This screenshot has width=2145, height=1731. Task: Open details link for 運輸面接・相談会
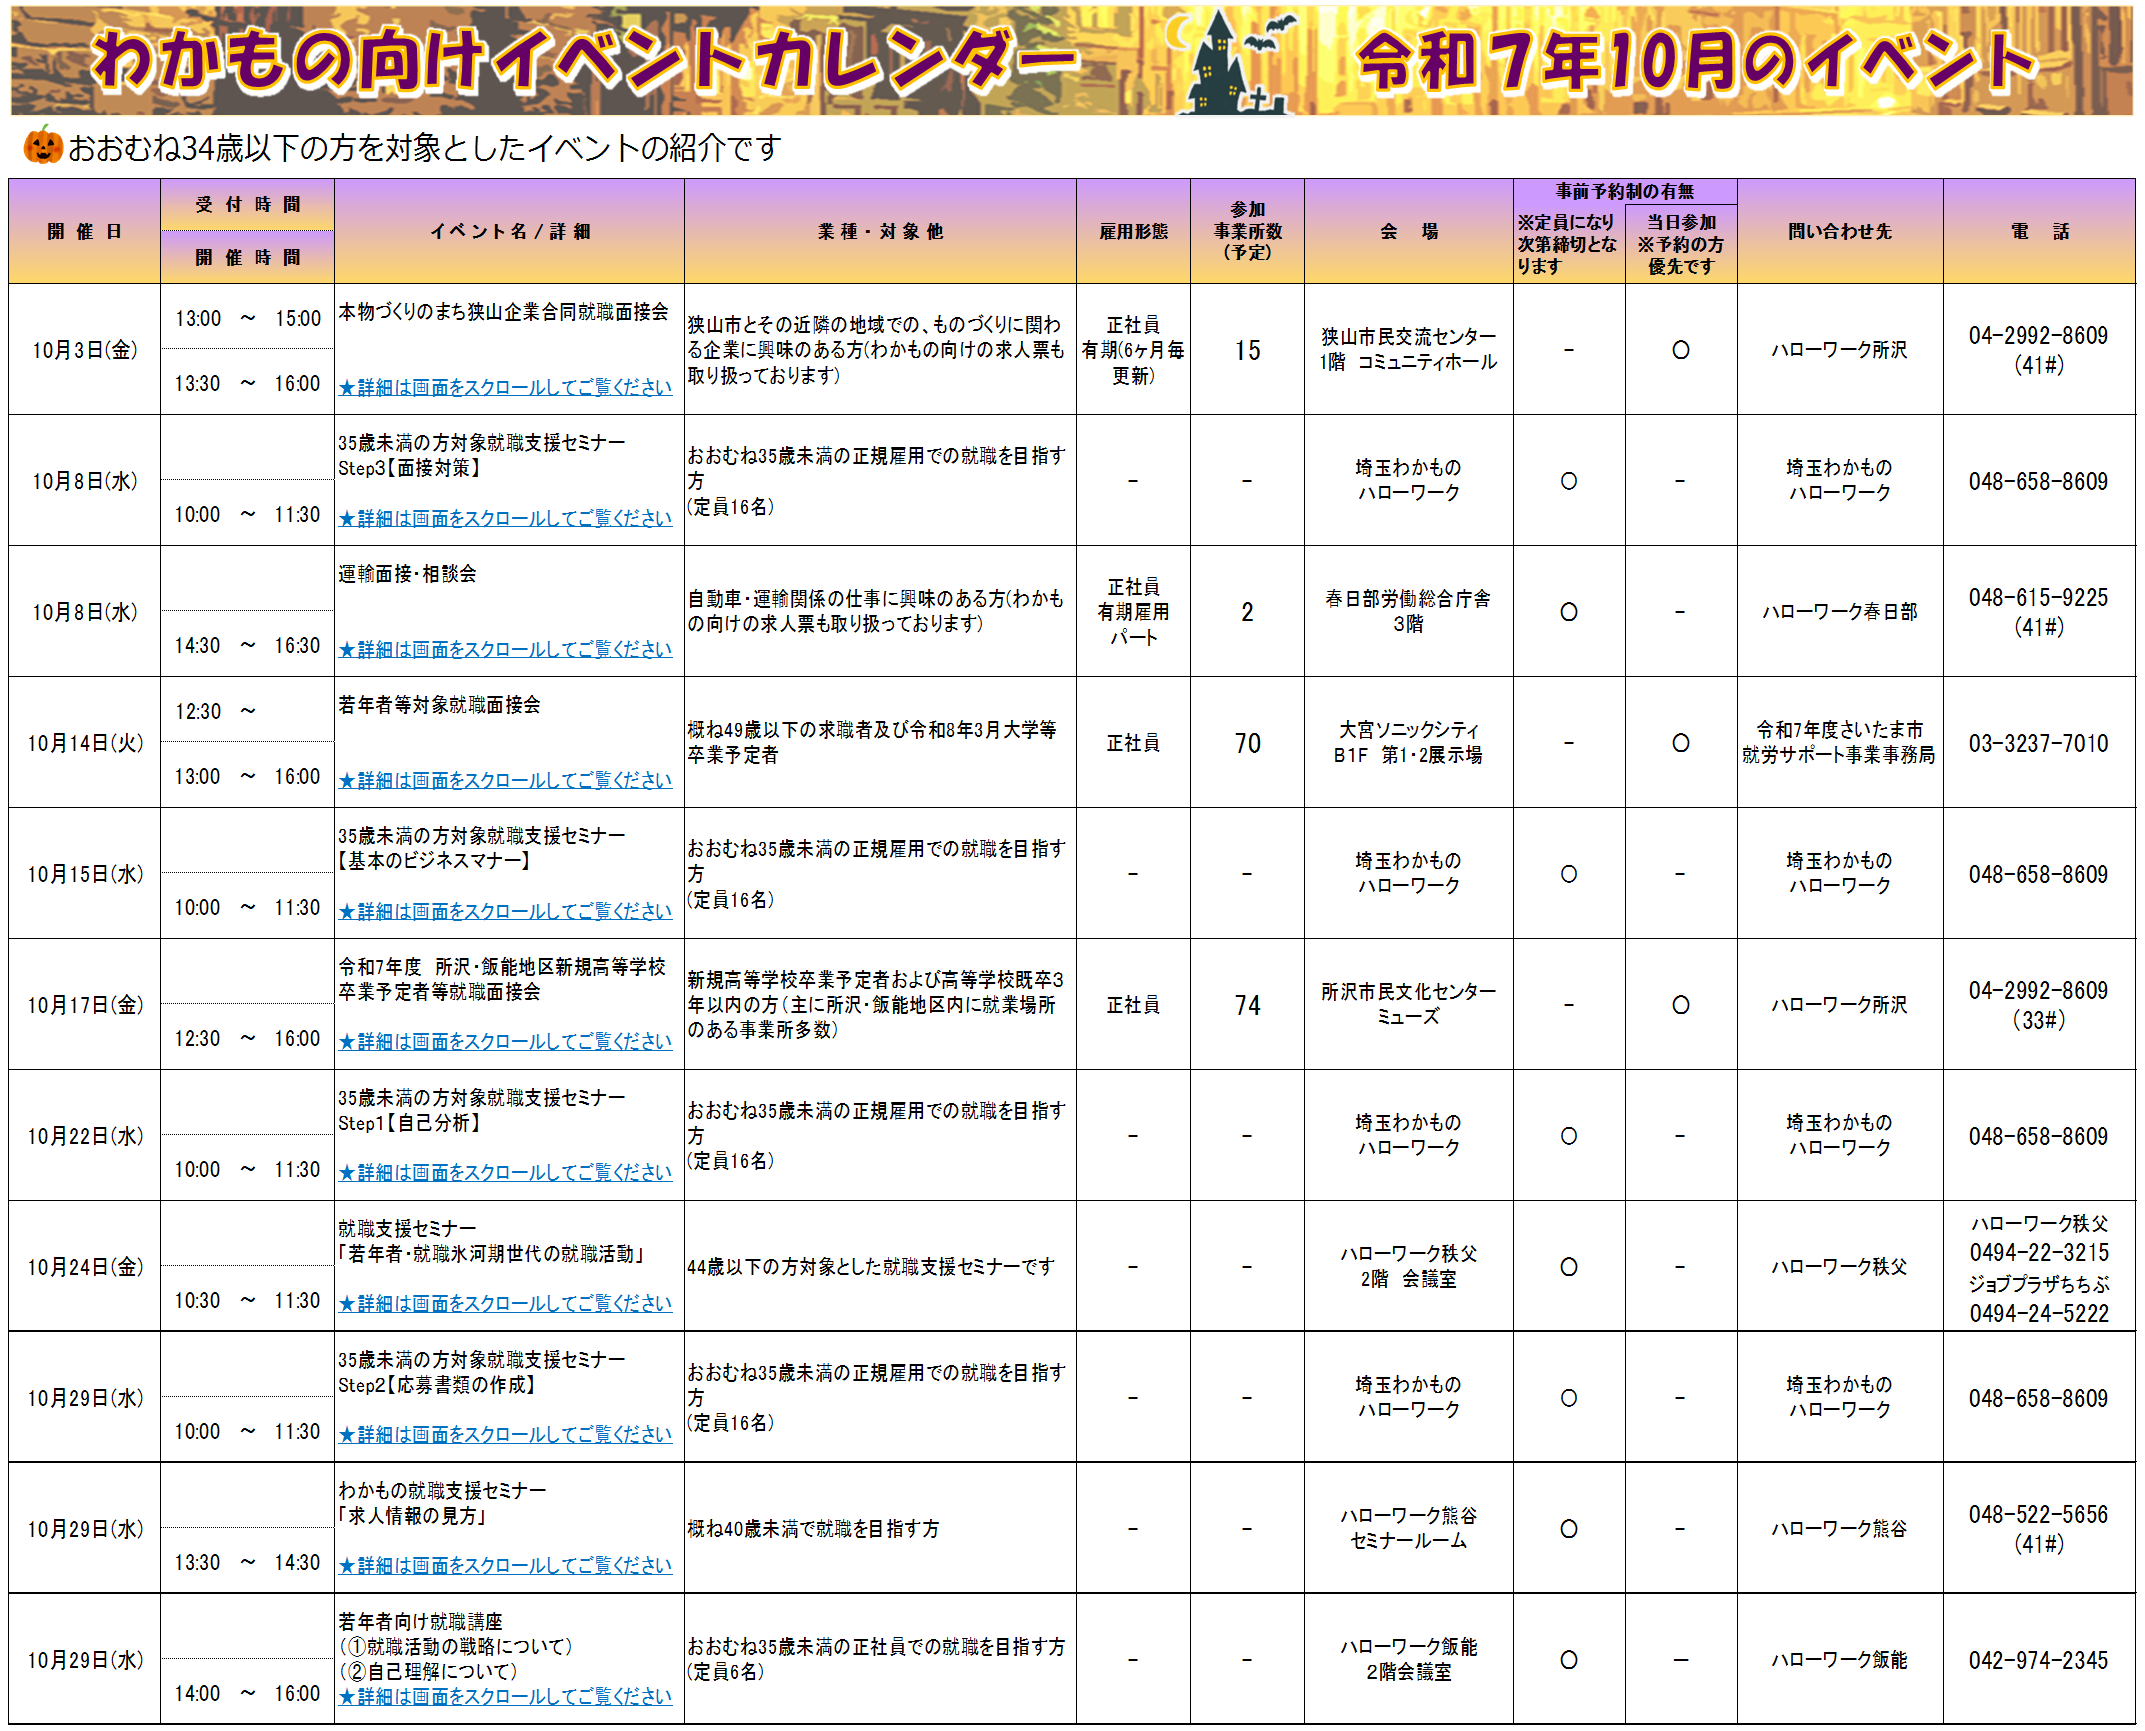[x=505, y=650]
